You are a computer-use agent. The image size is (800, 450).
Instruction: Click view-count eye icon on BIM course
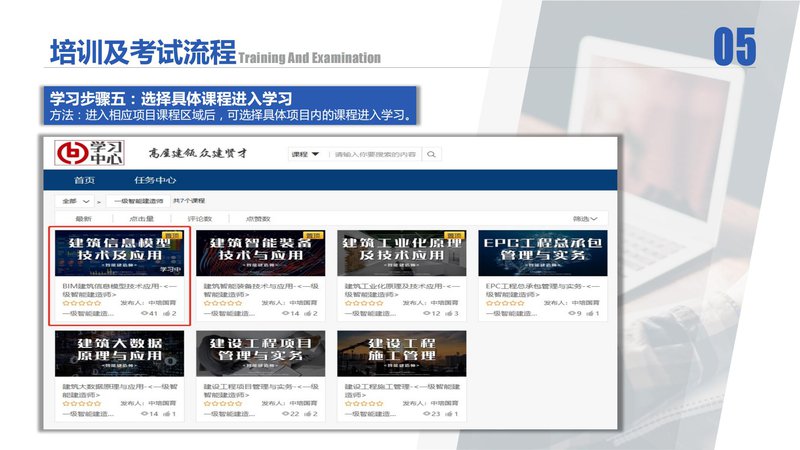144,313
